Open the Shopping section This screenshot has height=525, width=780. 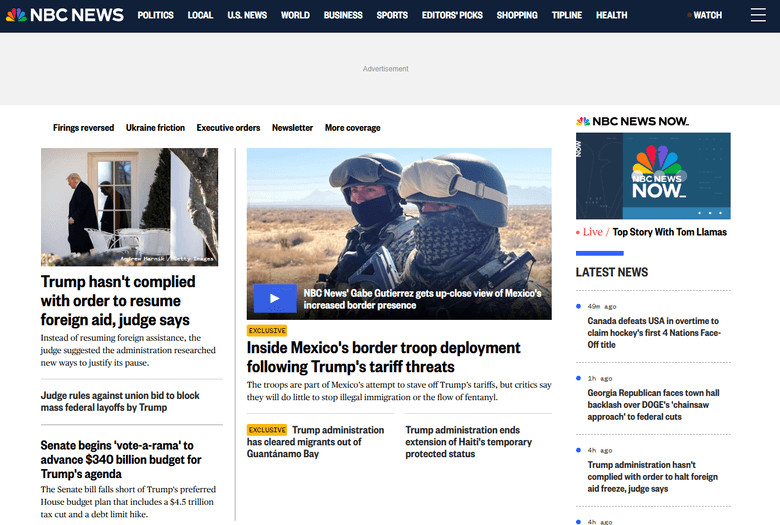[x=517, y=15]
